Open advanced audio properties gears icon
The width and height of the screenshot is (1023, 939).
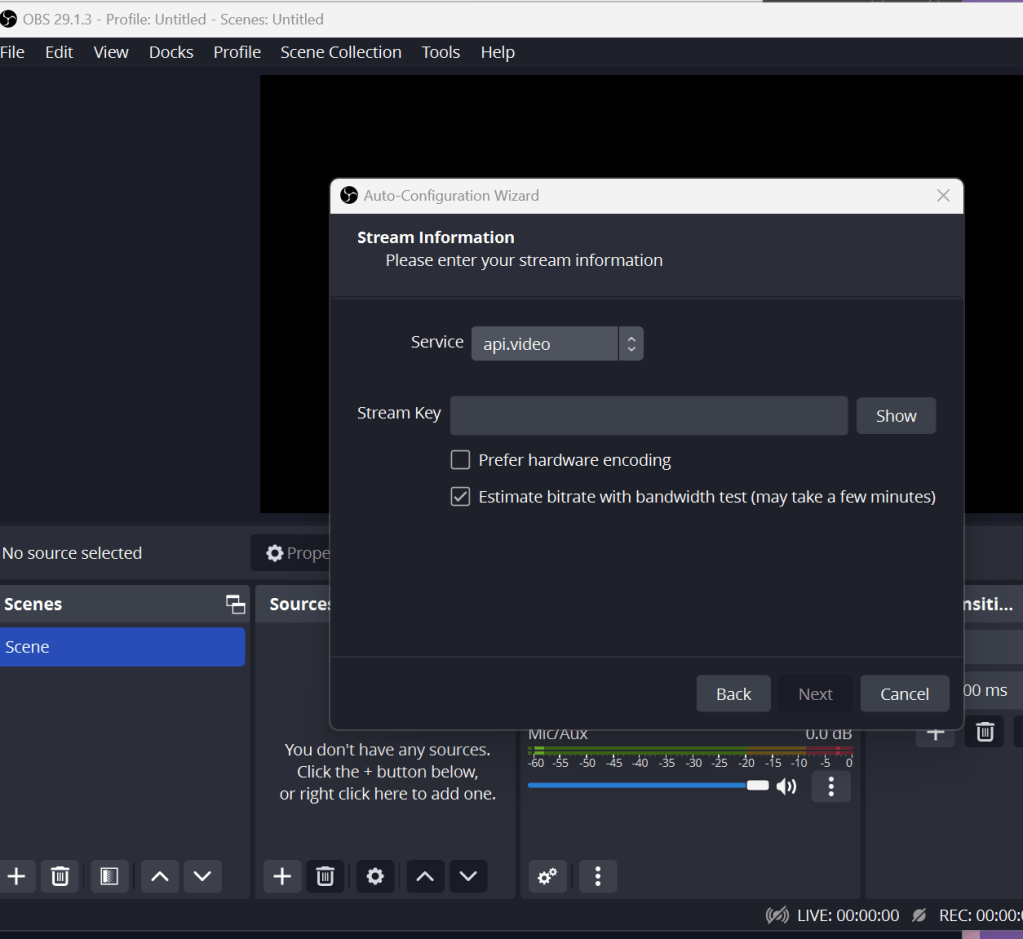tap(547, 876)
